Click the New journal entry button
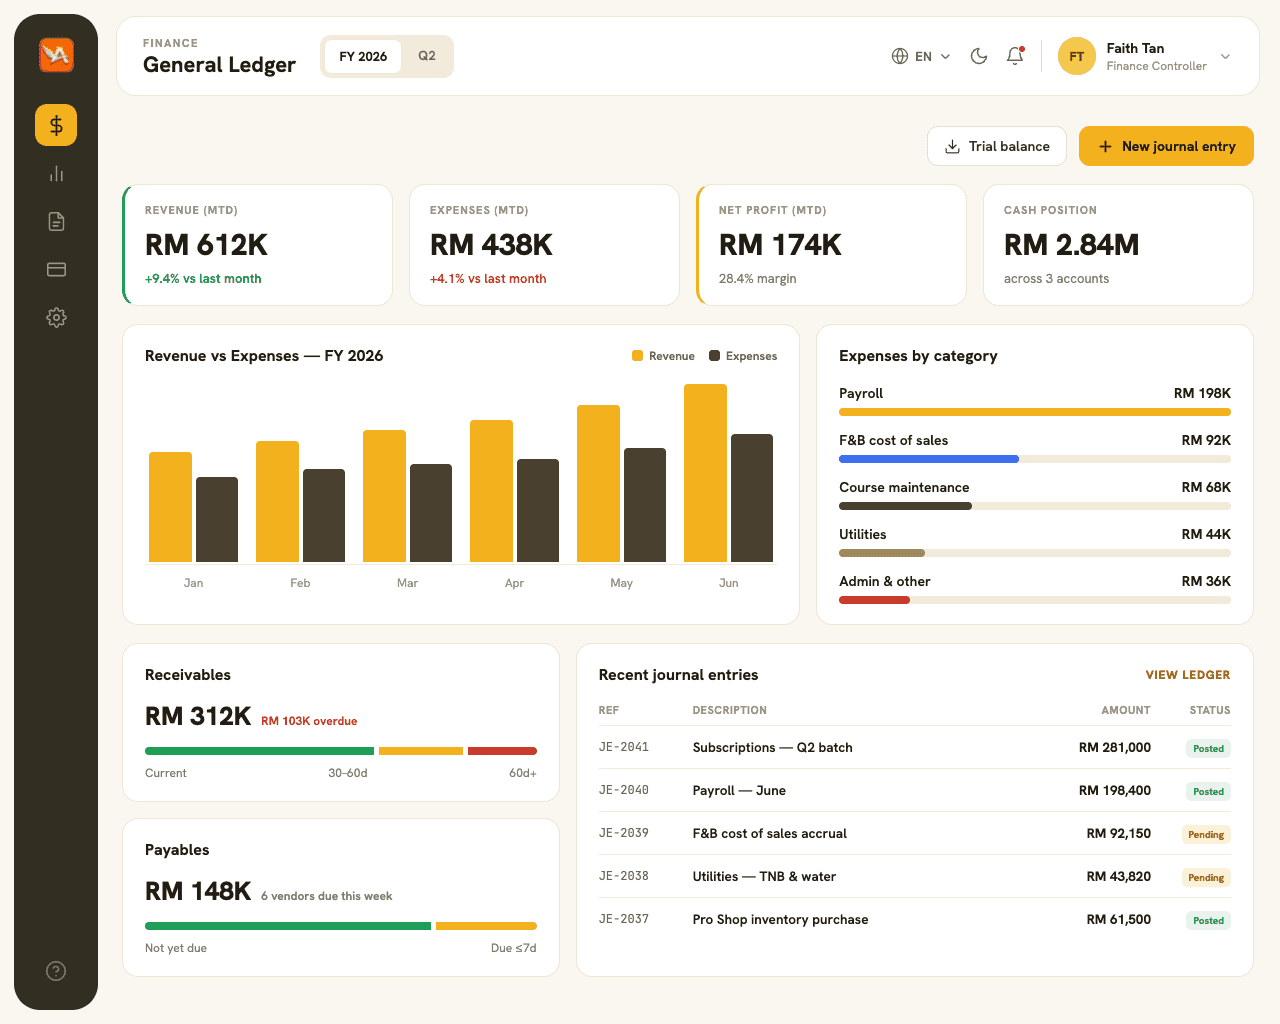 click(x=1166, y=146)
